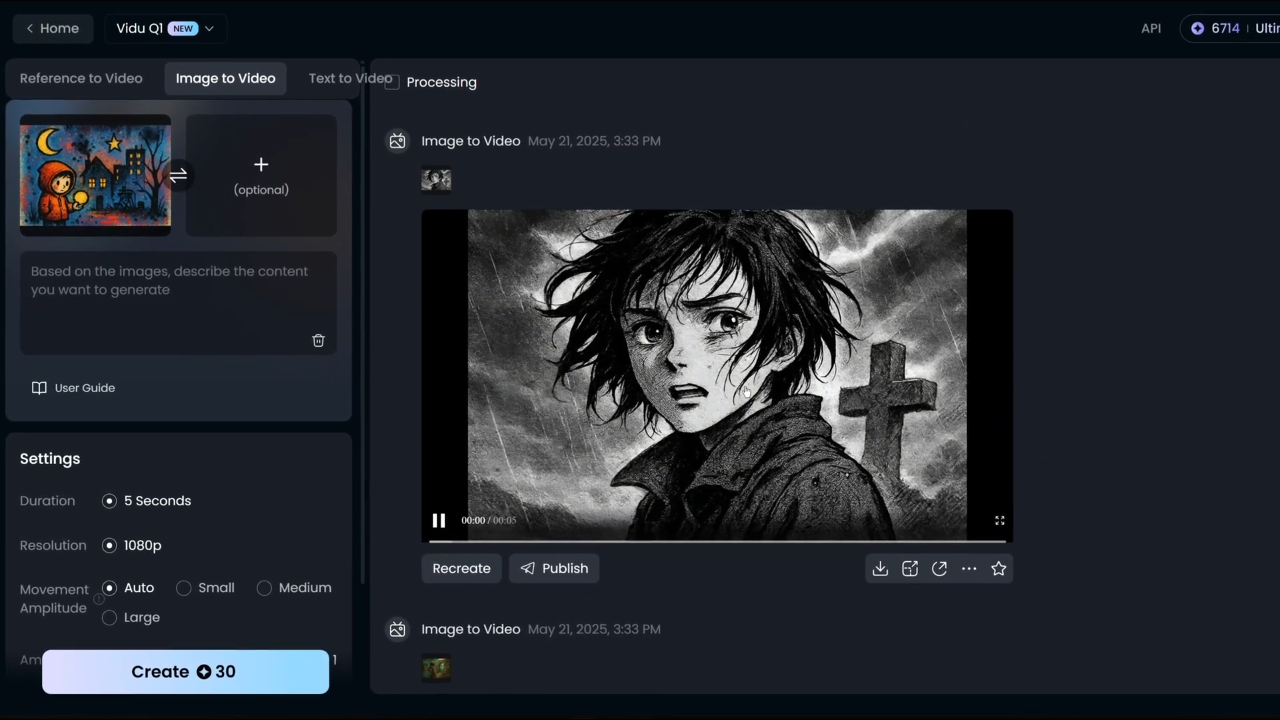Click the image export icon beside download
The height and width of the screenshot is (720, 1280).
coord(910,568)
